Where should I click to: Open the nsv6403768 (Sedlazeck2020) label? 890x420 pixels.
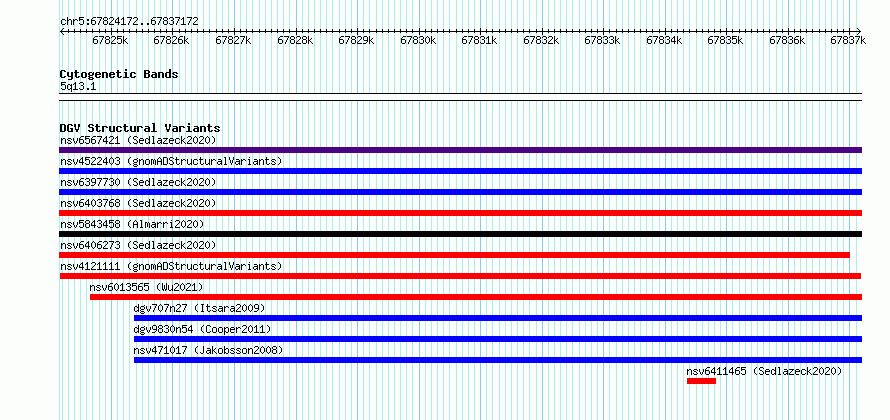pyautogui.click(x=138, y=203)
